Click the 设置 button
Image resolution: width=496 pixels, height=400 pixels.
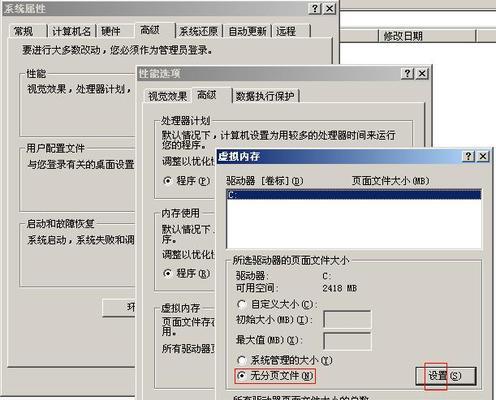[x=445, y=376]
